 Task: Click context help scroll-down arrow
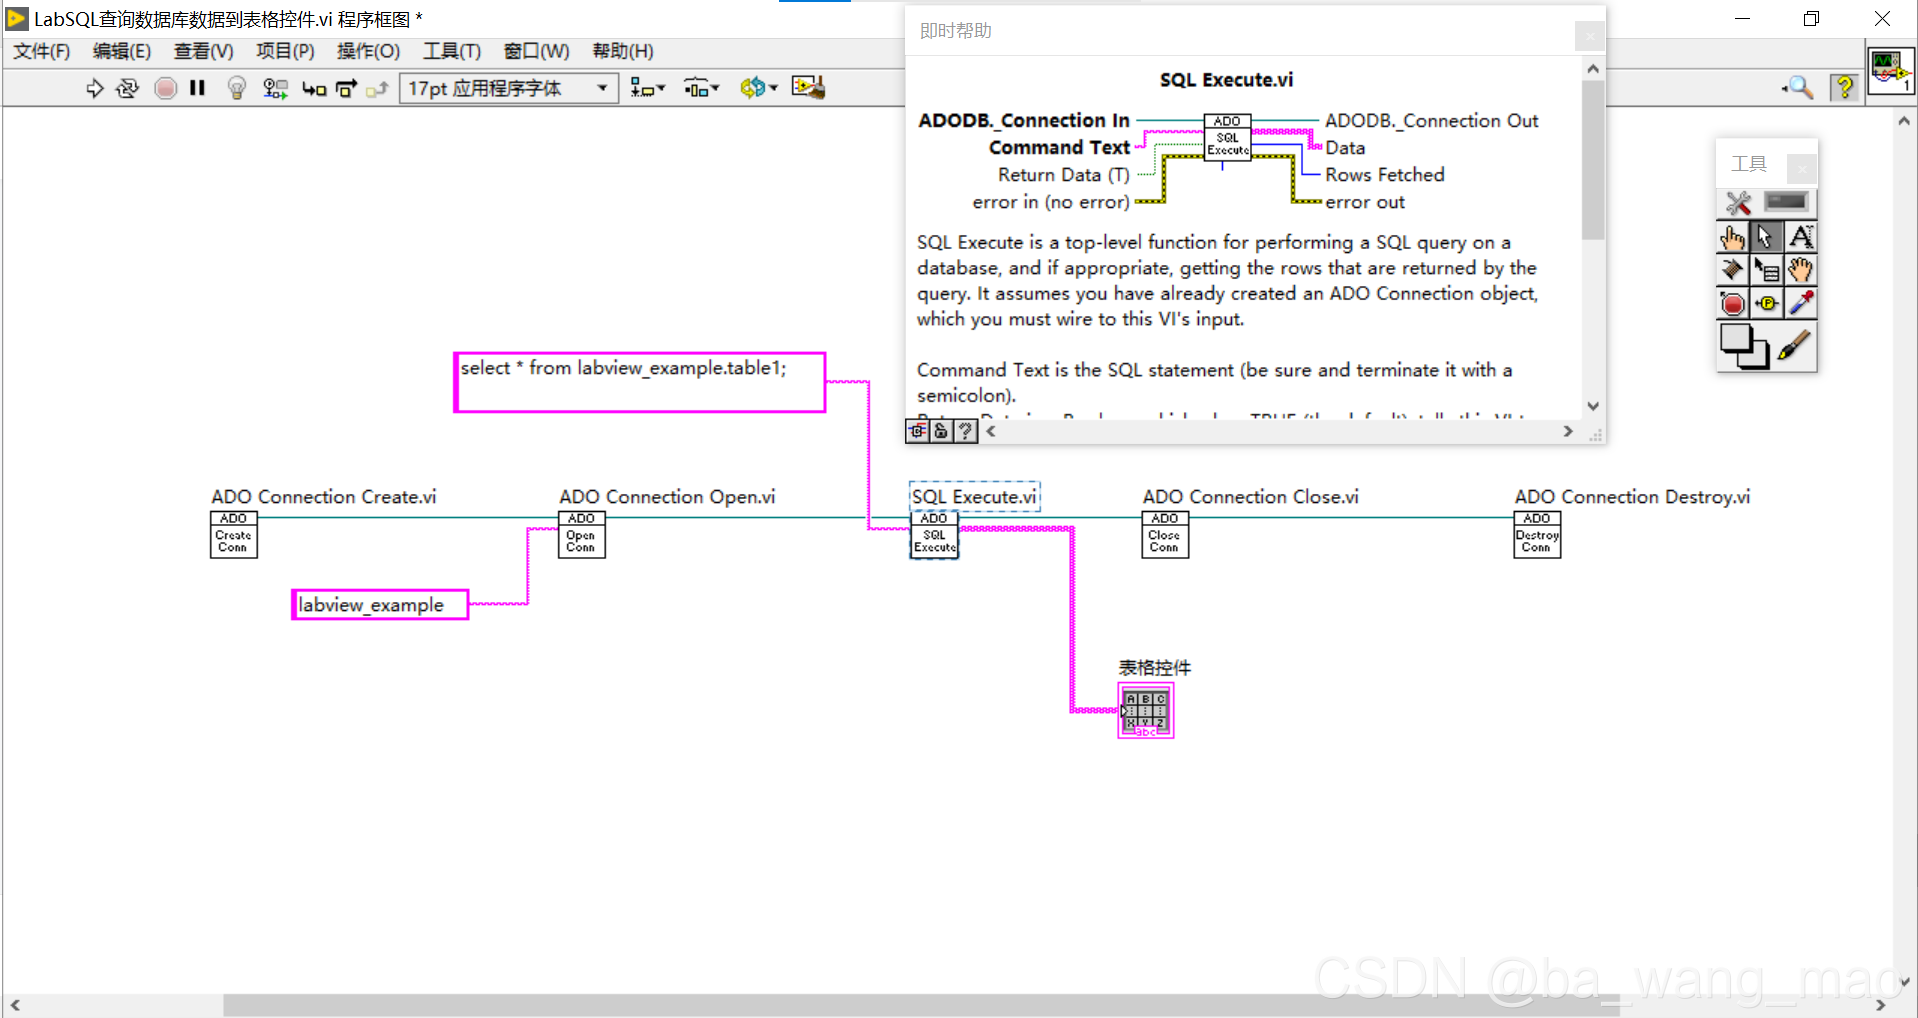coord(1593,406)
